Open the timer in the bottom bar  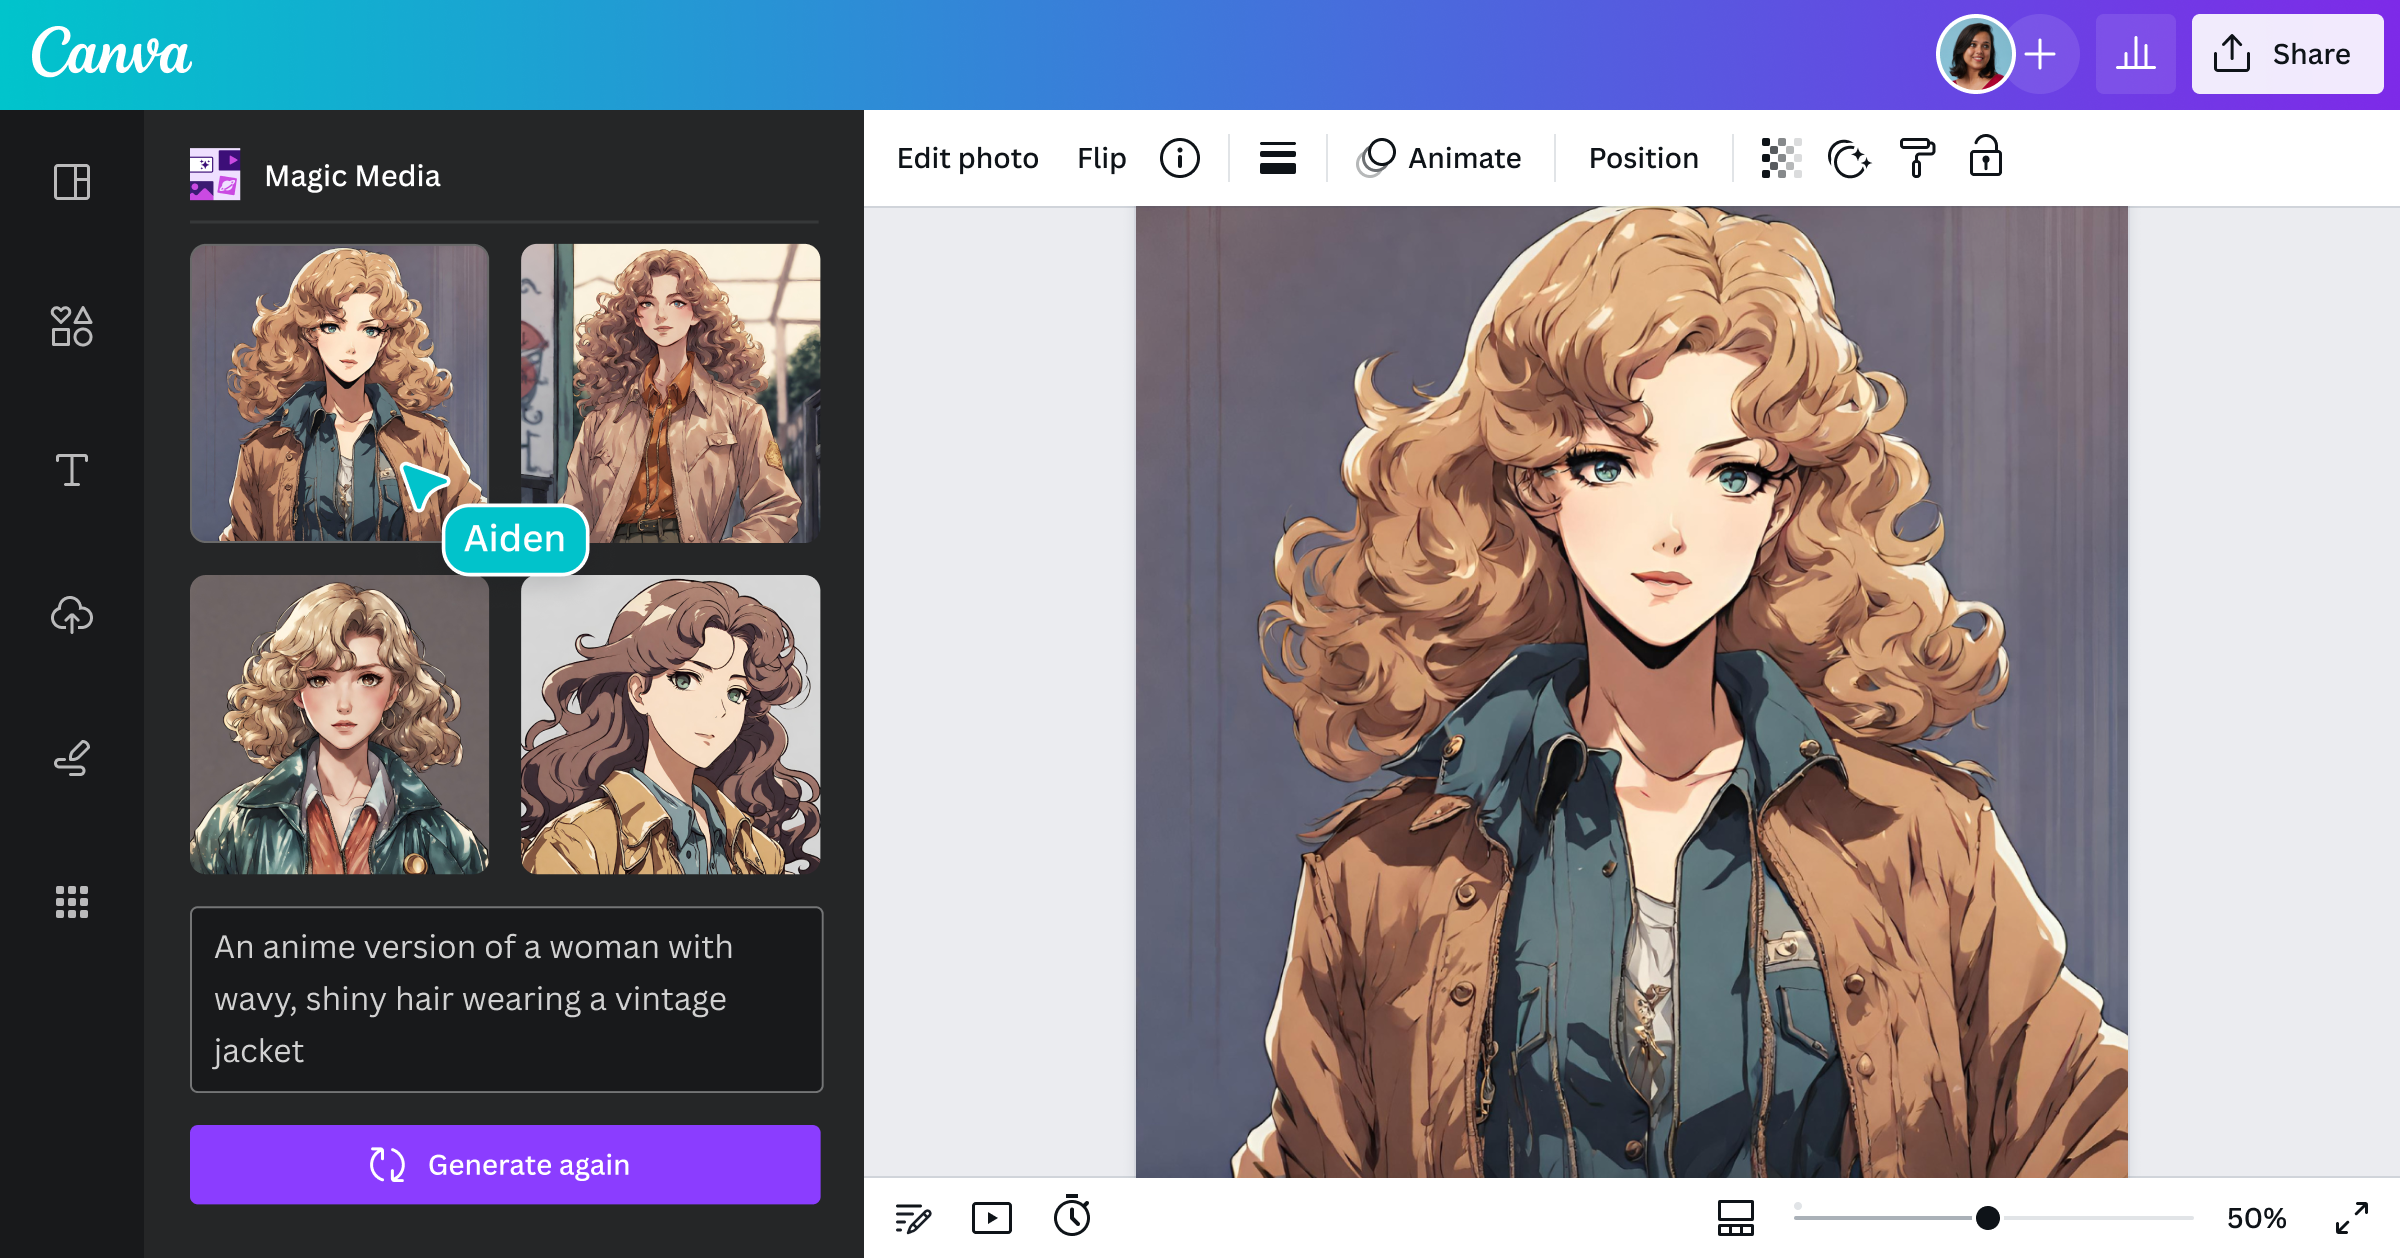click(1072, 1218)
